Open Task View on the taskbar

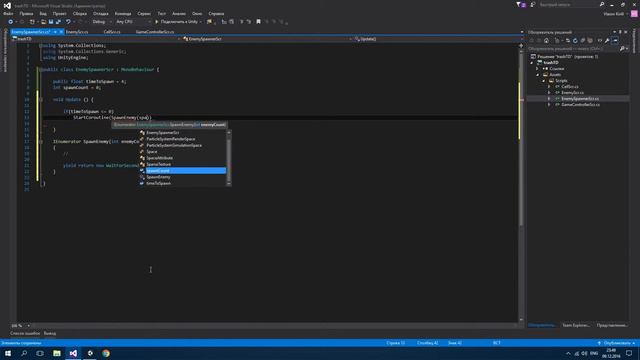click(40, 353)
